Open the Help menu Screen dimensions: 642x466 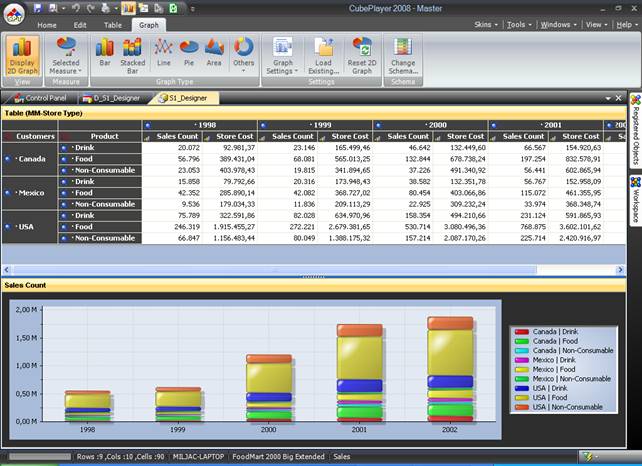click(627, 25)
